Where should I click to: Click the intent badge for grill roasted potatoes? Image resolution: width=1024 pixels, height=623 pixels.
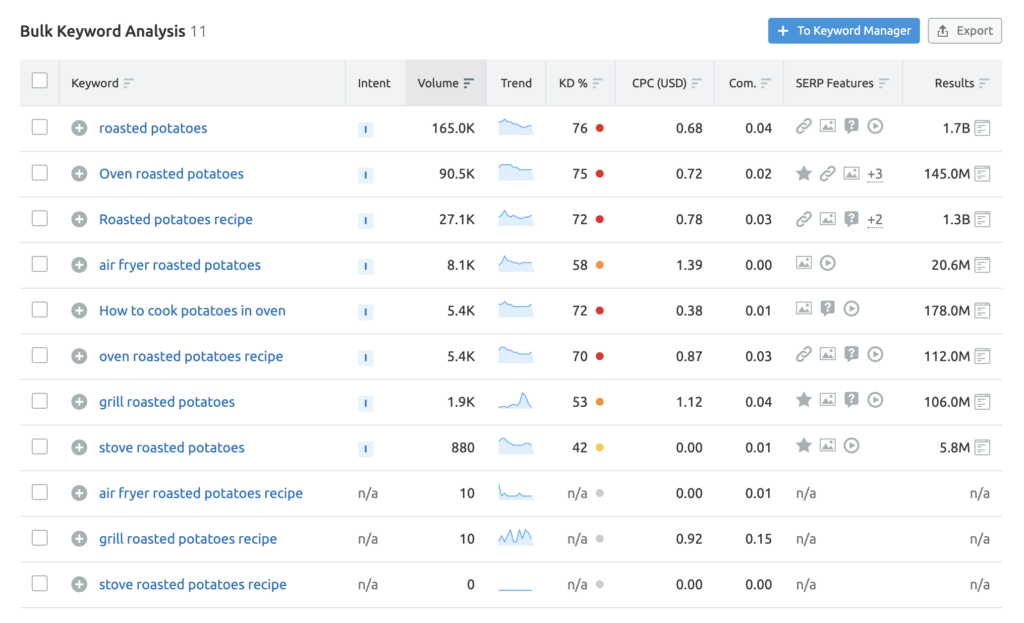click(x=366, y=403)
